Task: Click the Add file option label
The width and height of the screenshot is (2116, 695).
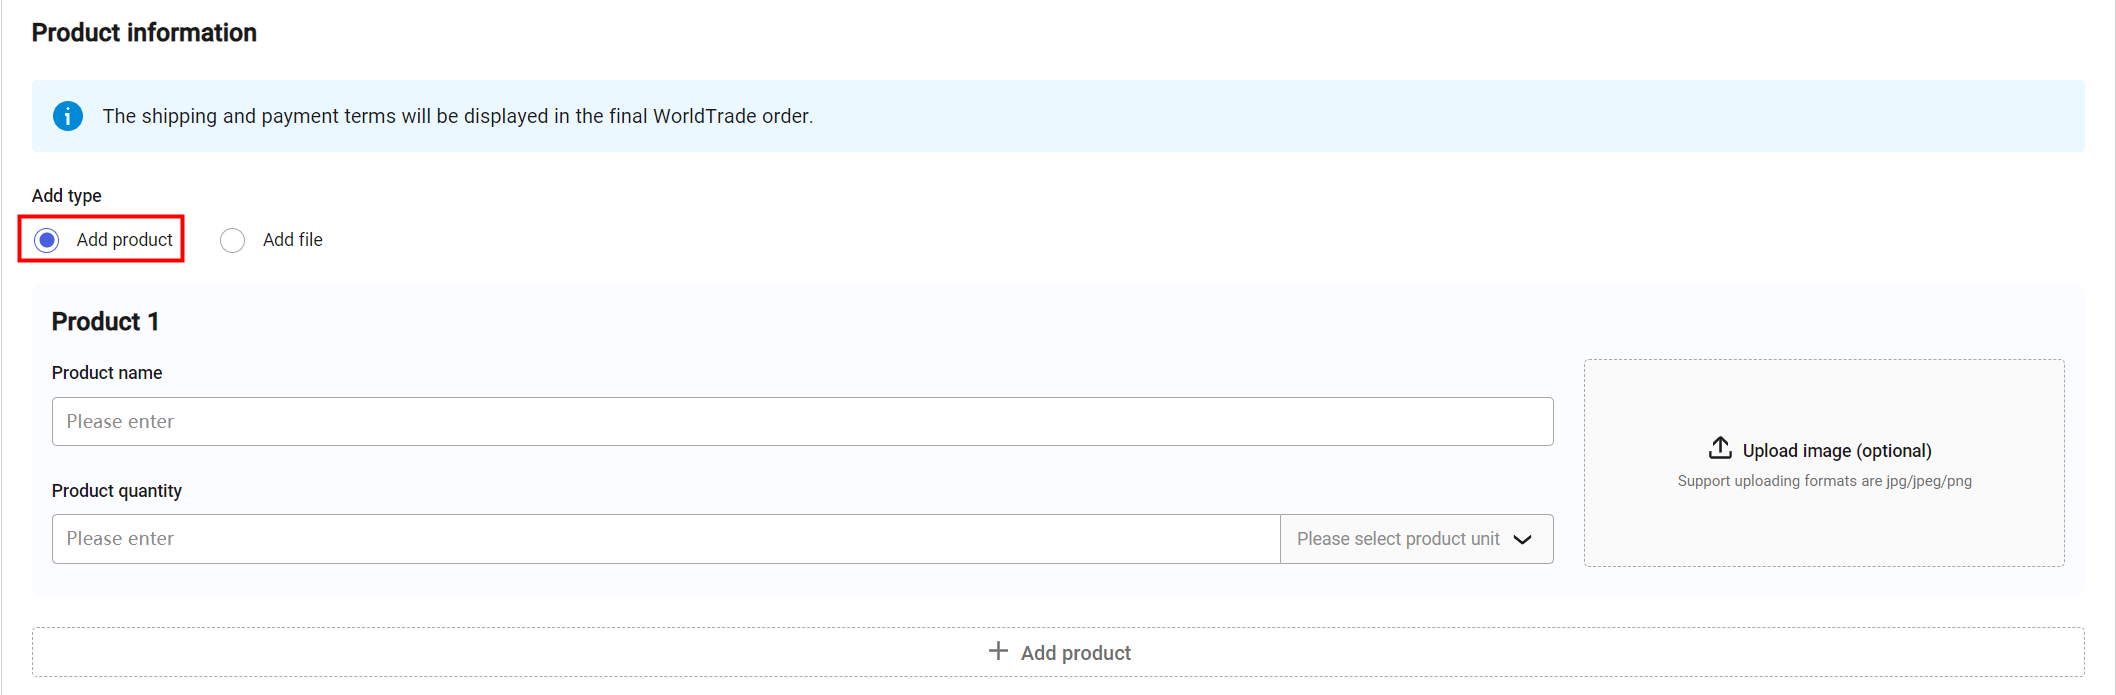Action: (x=292, y=240)
